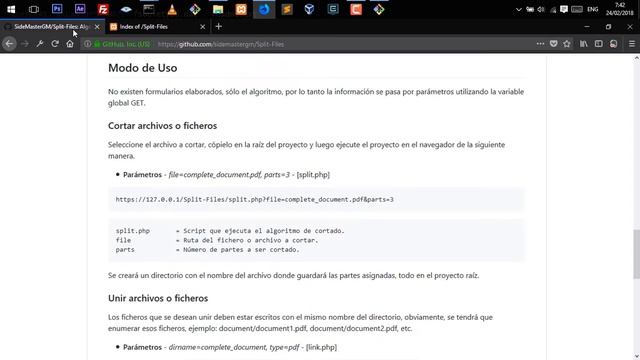This screenshot has height=360, width=640.
Task: Go to the Firefox home page
Action: click(x=70, y=44)
